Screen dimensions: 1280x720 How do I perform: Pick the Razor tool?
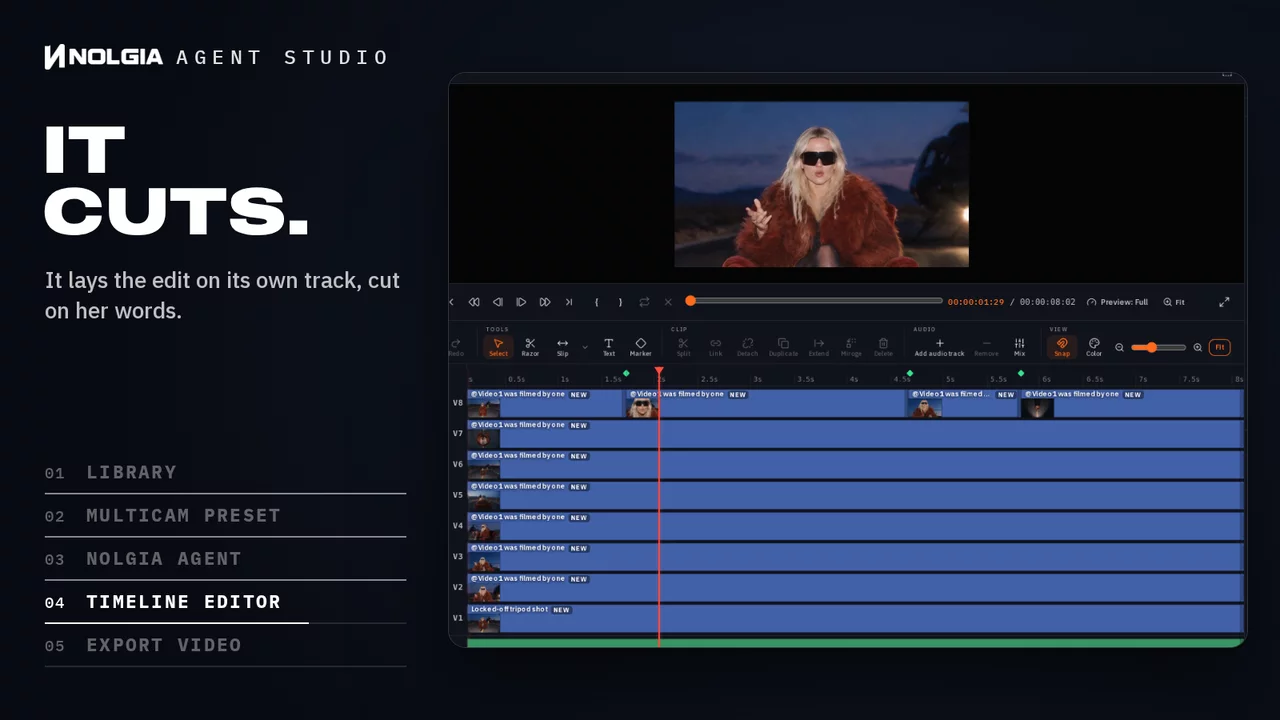click(x=530, y=346)
